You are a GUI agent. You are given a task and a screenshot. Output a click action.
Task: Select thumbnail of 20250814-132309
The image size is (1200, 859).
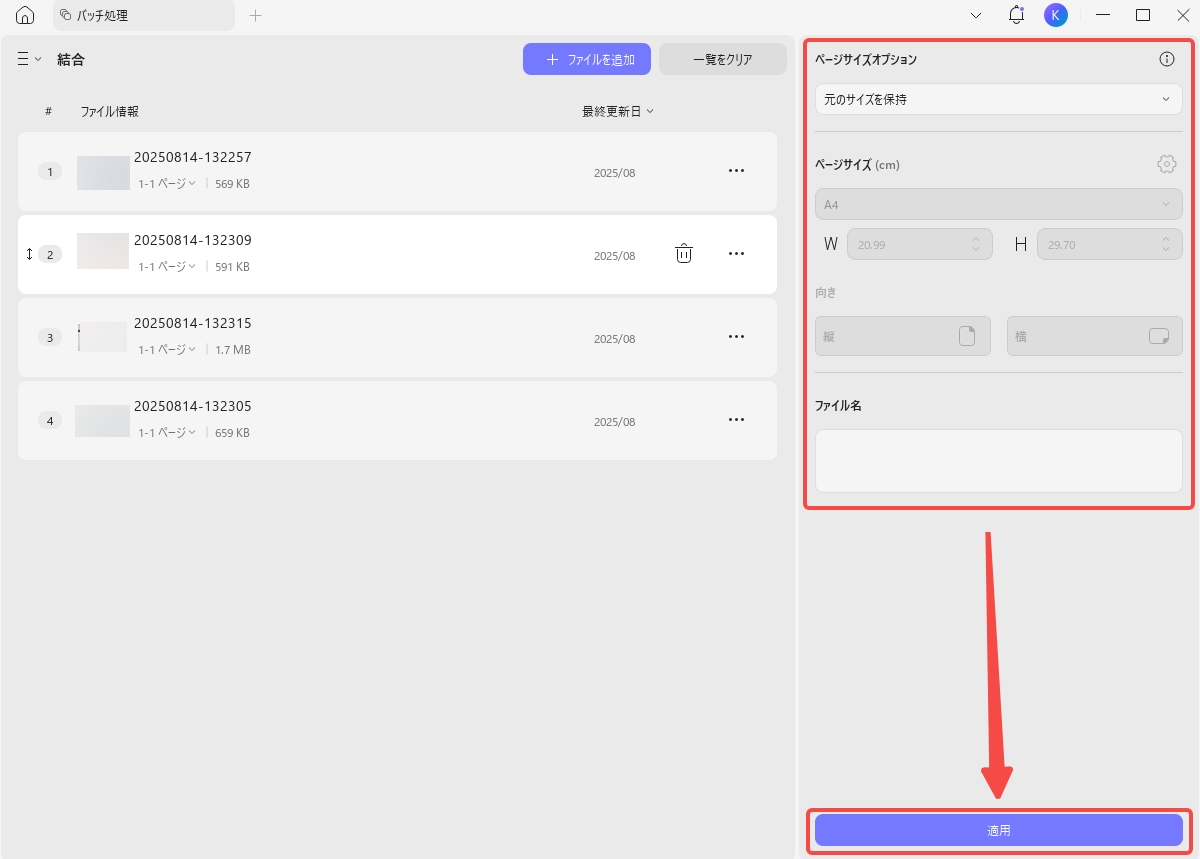(103, 251)
